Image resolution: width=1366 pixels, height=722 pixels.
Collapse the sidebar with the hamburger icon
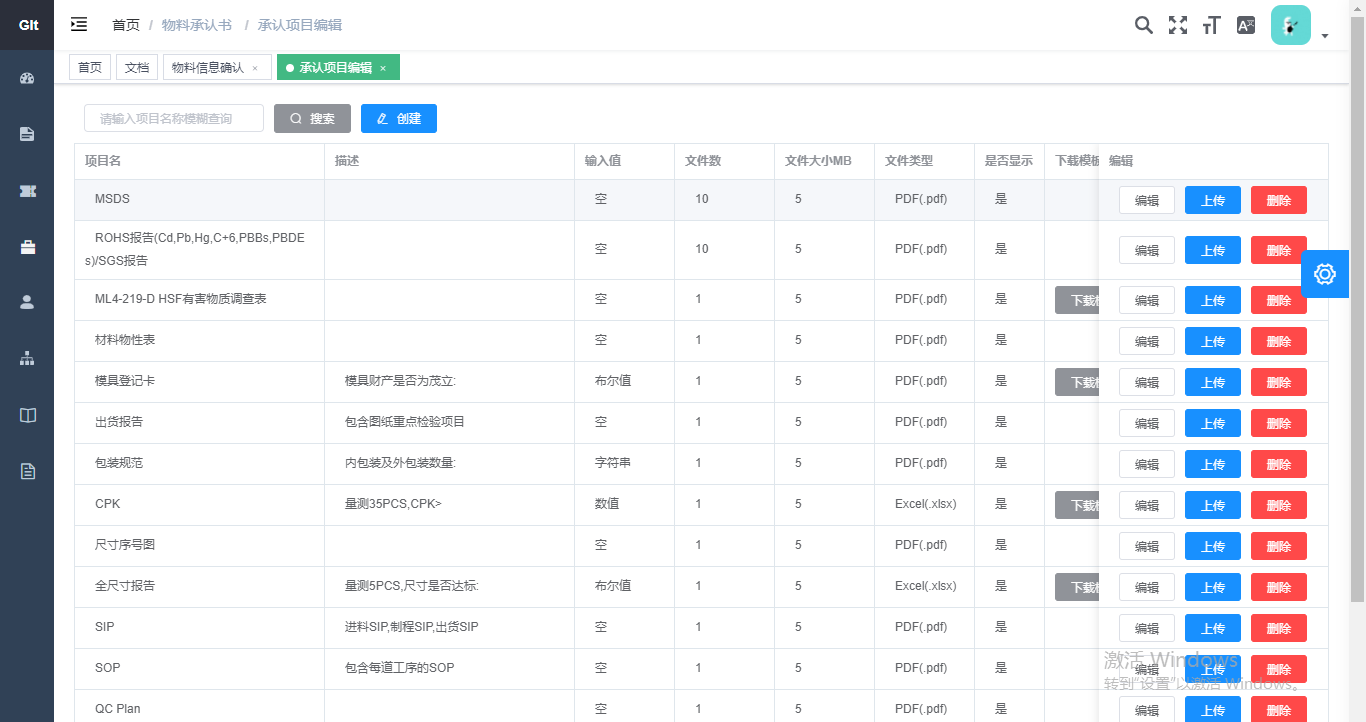pyautogui.click(x=79, y=25)
